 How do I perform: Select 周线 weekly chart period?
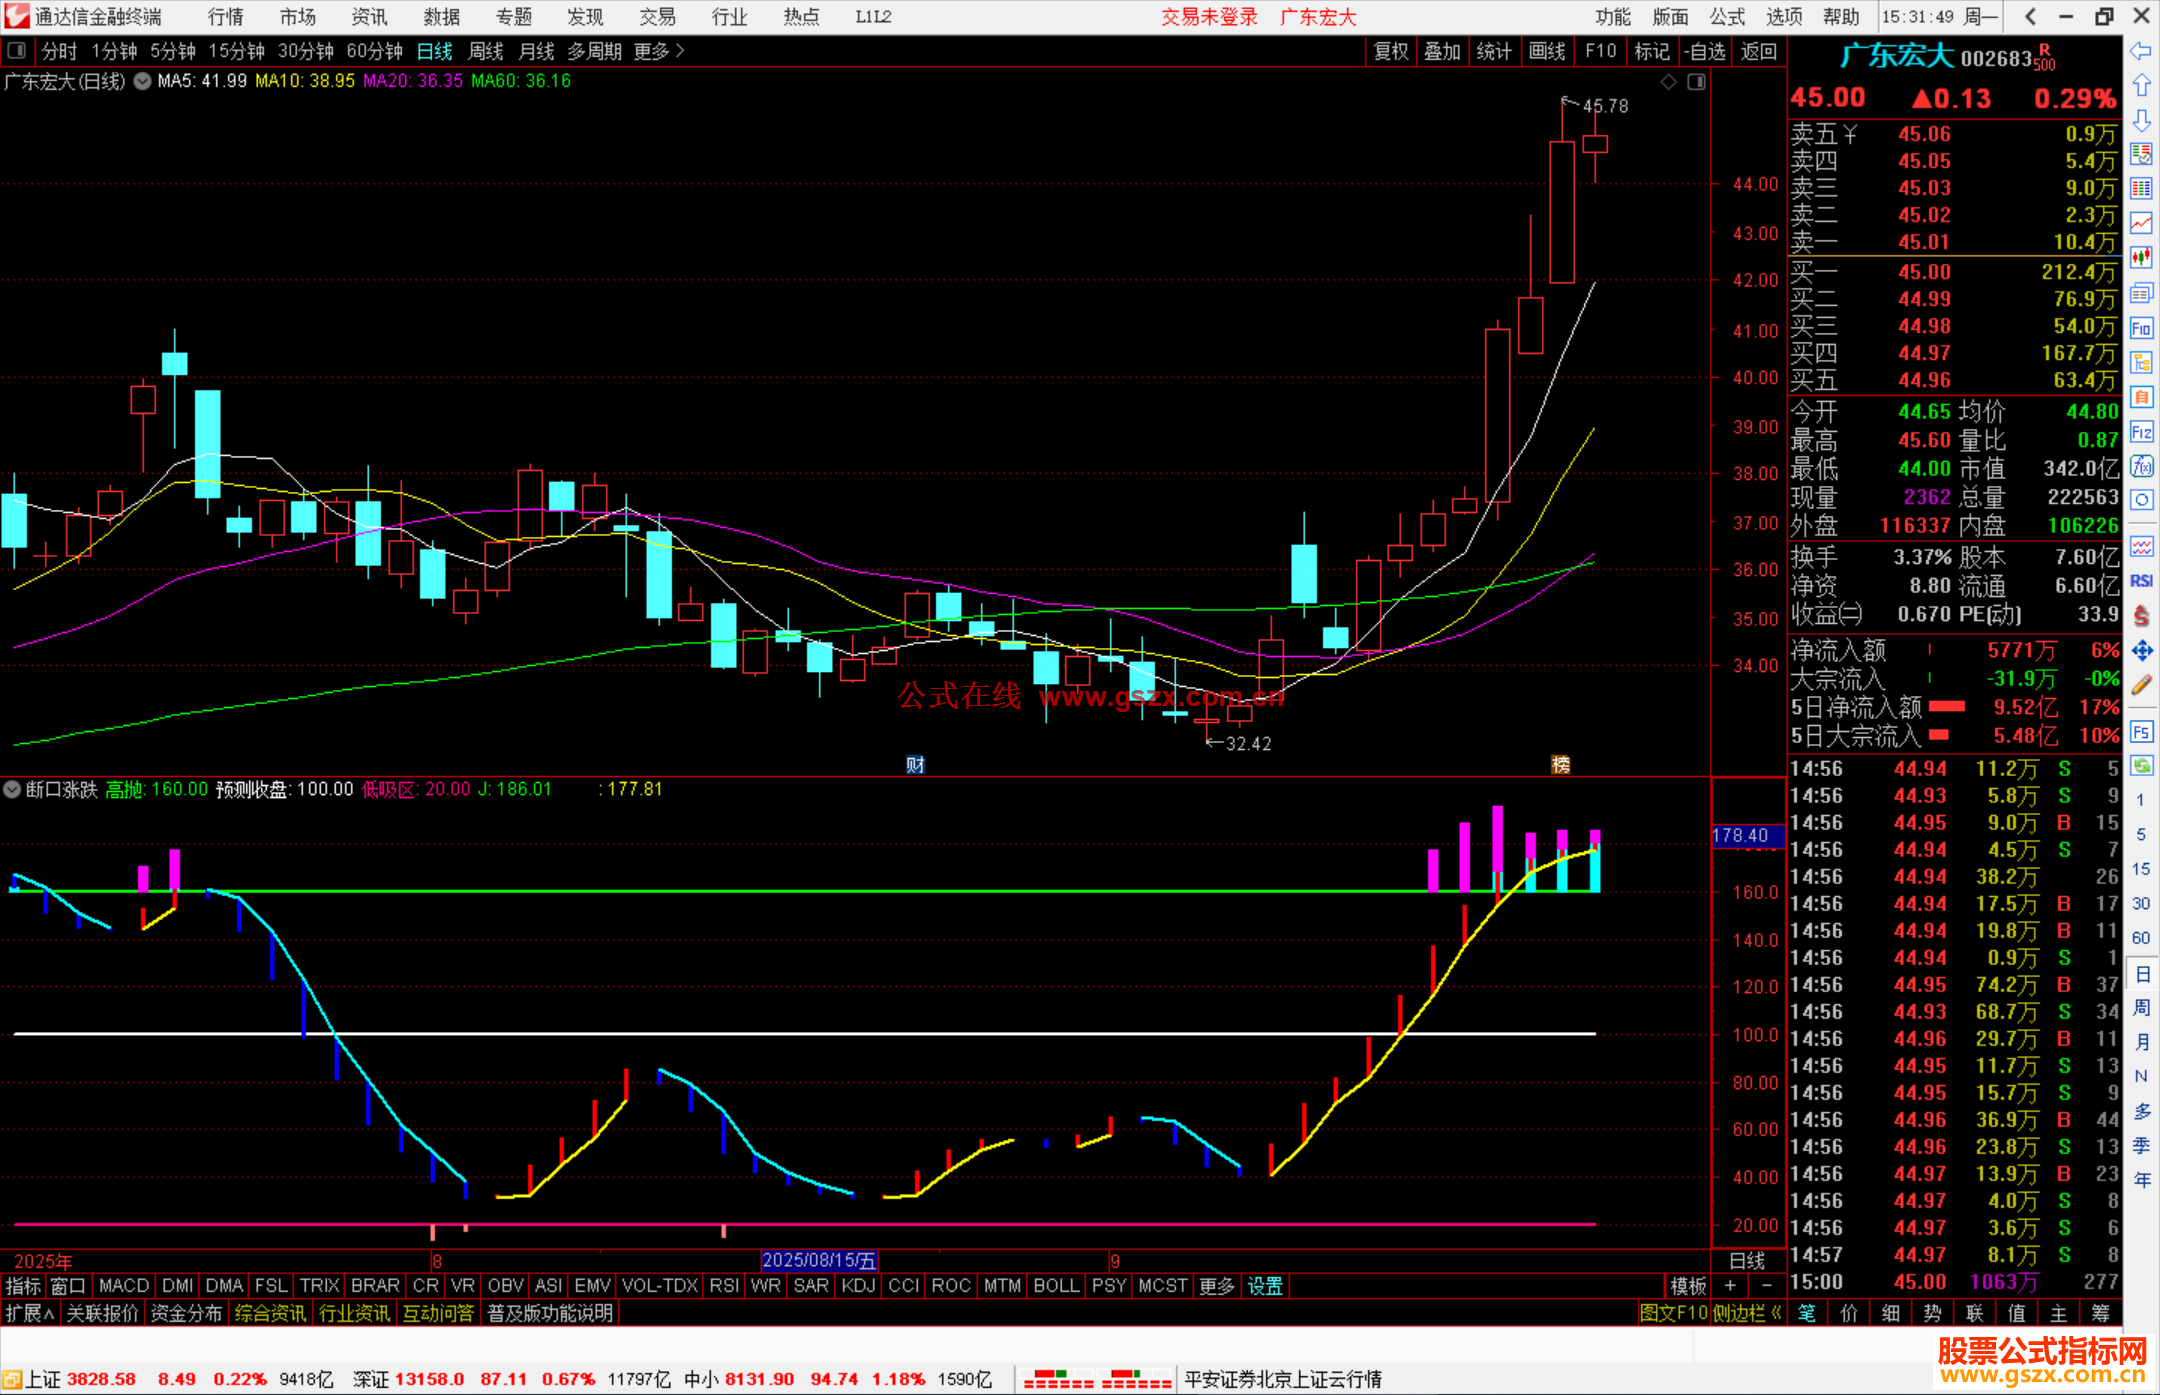pyautogui.click(x=486, y=51)
